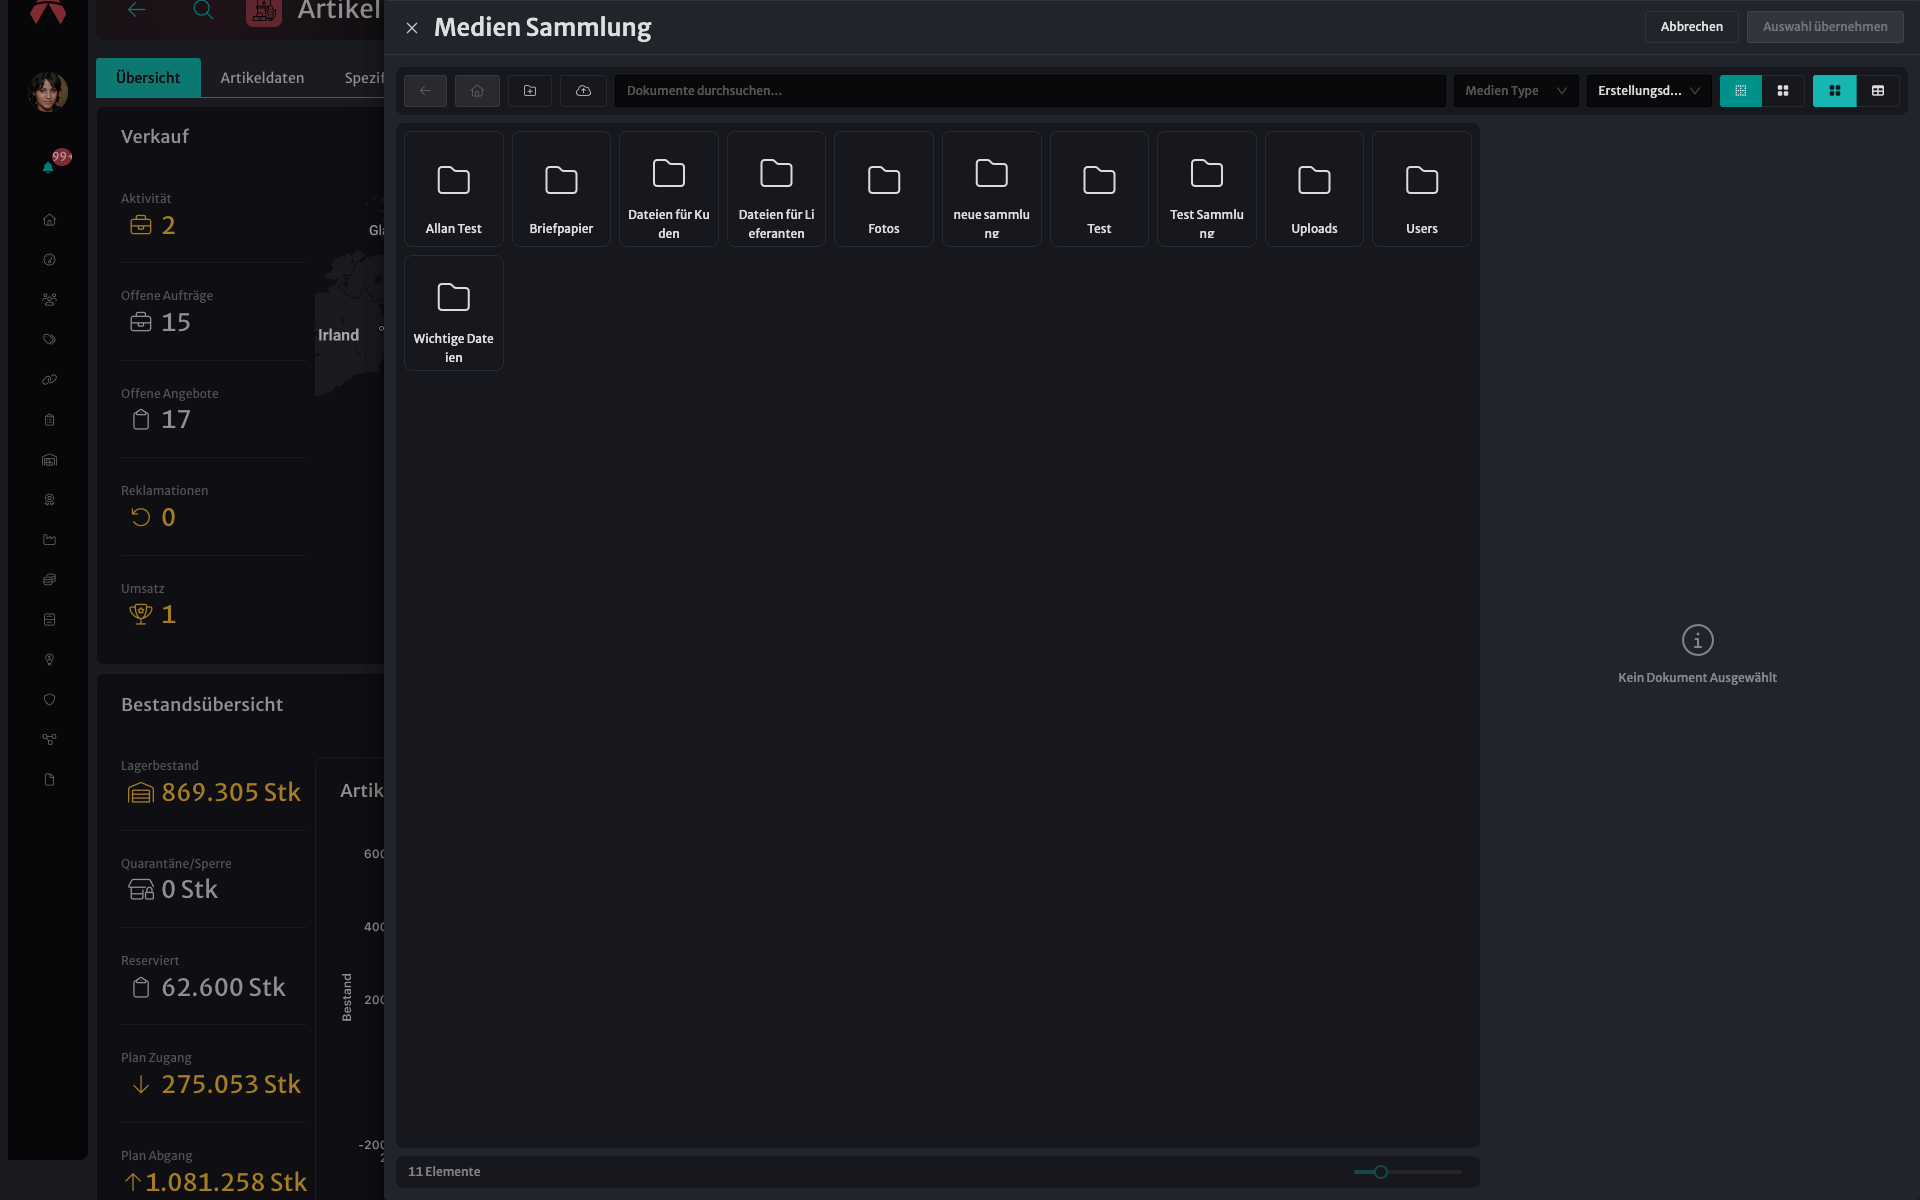Select the active teal grid tile view toggle
Screen dimensions: 1920x1200
coord(1834,91)
